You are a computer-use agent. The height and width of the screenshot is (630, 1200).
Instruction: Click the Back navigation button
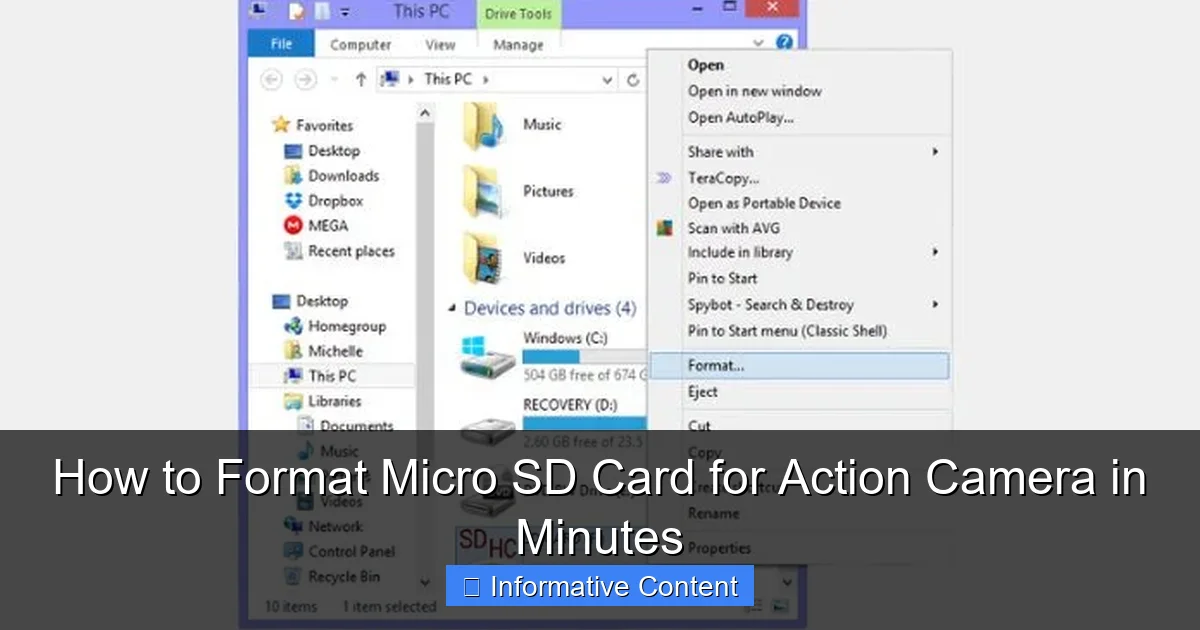[x=270, y=79]
